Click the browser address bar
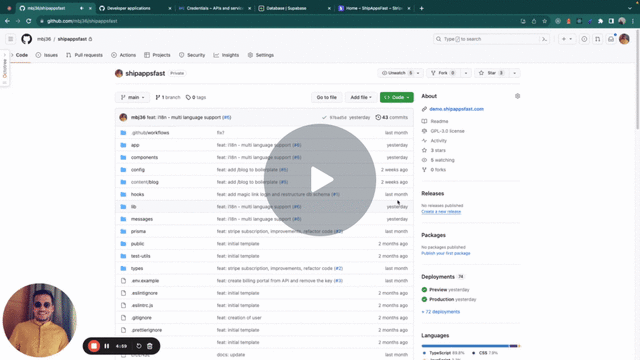 coord(278,21)
